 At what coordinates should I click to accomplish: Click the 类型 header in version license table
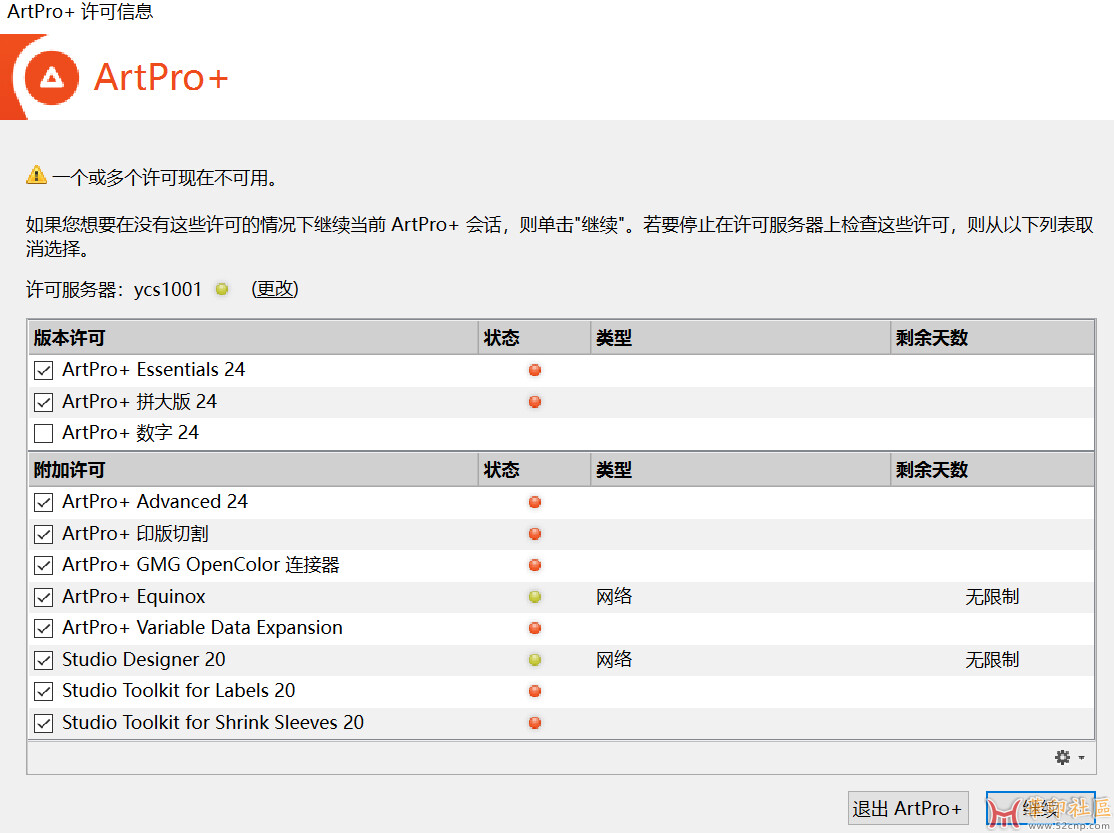[x=613, y=338]
